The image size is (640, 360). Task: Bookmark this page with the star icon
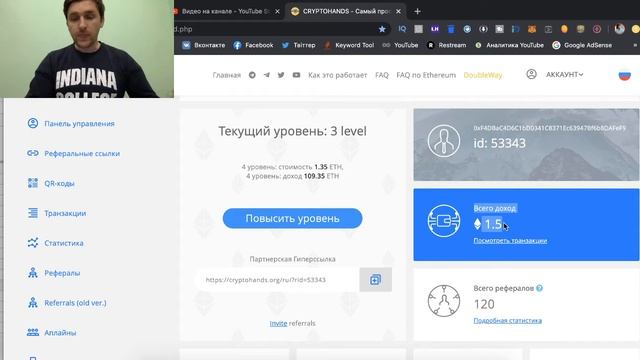click(x=382, y=29)
